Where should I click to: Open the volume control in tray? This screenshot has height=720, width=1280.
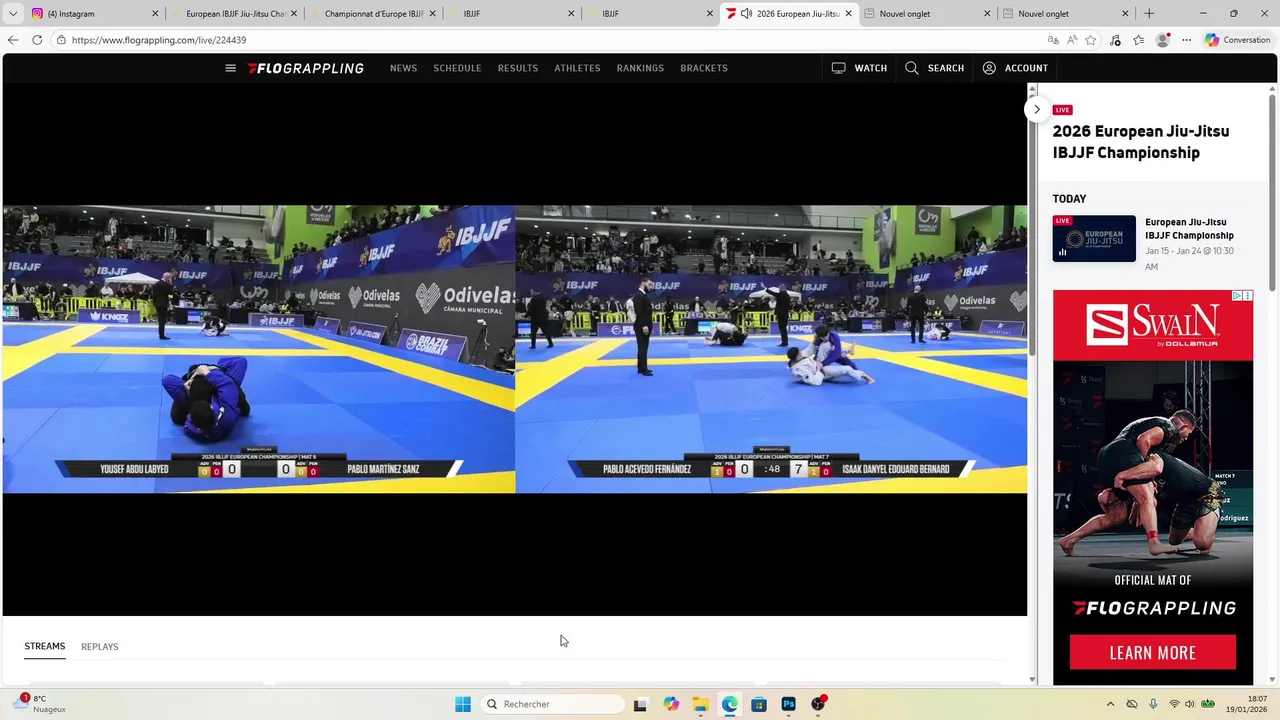[1190, 704]
